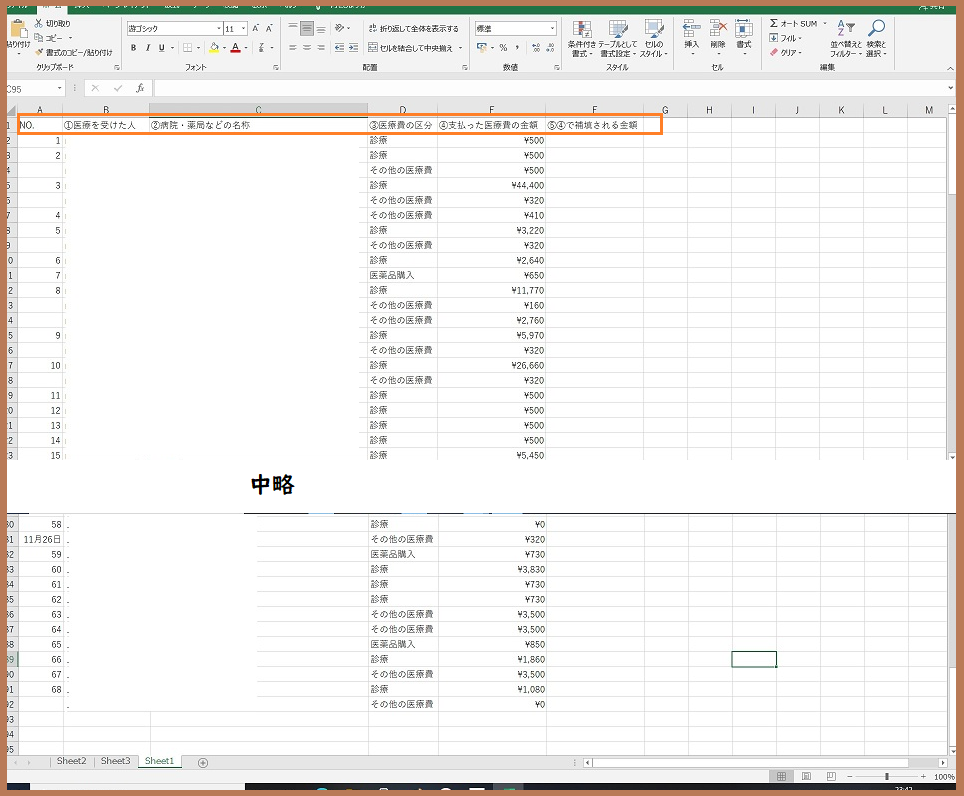Align text to top of cell
The width and height of the screenshot is (964, 796).
click(x=293, y=28)
